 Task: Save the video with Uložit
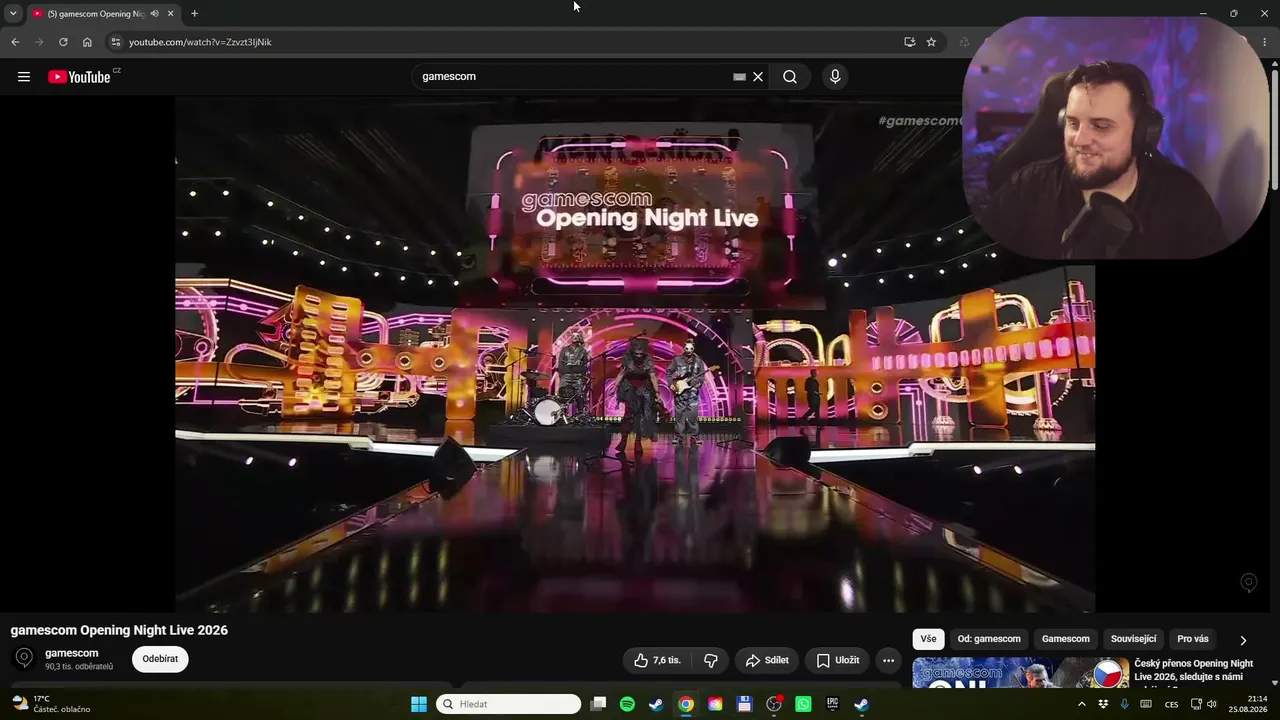[x=837, y=660]
